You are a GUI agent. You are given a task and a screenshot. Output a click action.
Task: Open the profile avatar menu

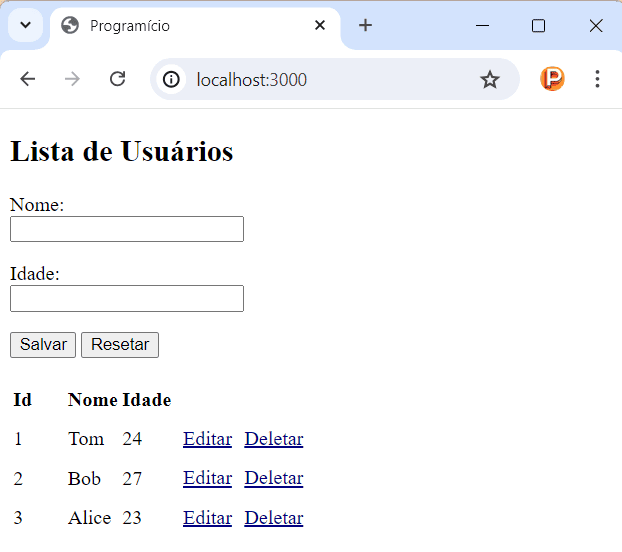(552, 79)
